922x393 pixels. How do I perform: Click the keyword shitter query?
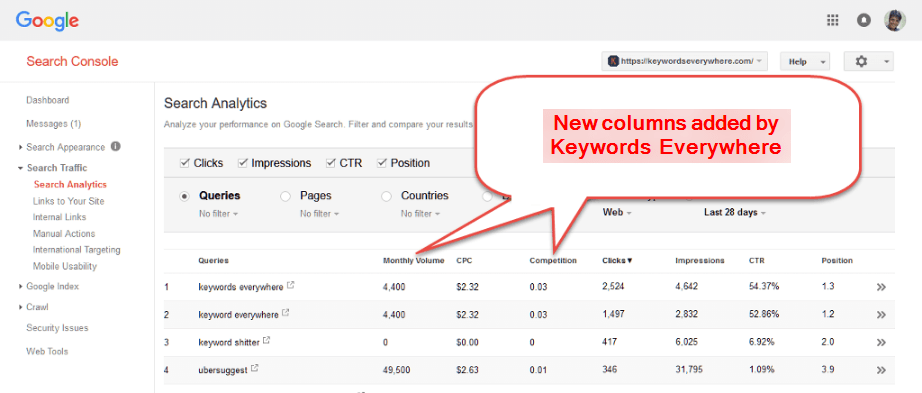pyautogui.click(x=229, y=342)
